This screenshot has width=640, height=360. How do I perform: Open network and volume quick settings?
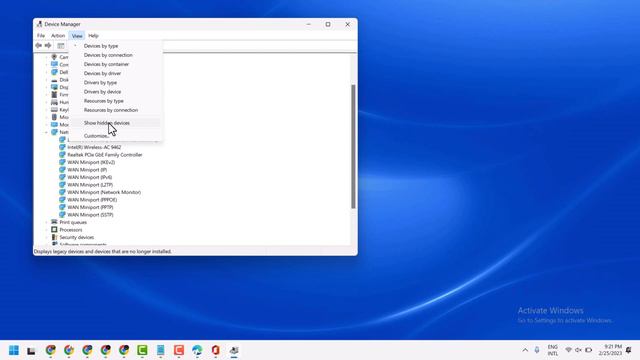(578, 350)
